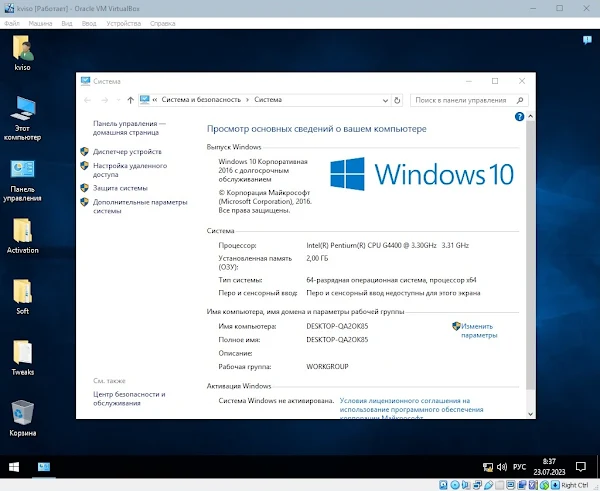Open Центр безопасности и обслуживания link

(129, 398)
